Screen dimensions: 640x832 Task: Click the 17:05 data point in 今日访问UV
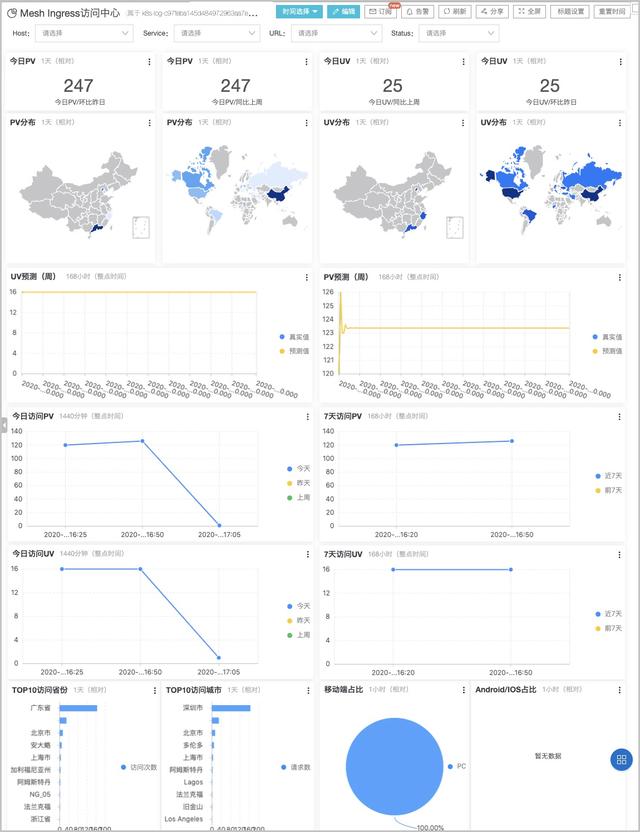pyautogui.click(x=219, y=657)
